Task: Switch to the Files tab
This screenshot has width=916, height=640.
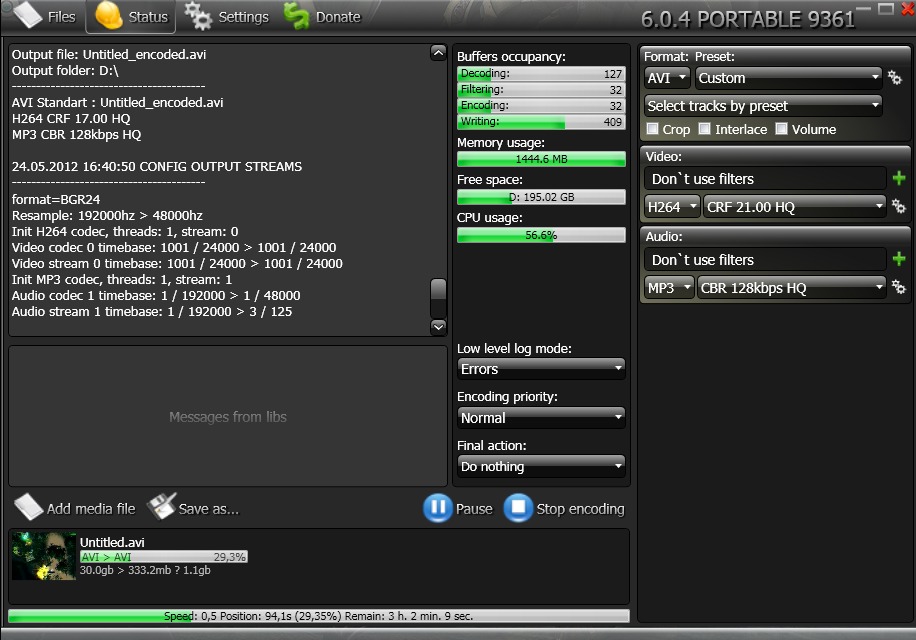Action: click(45, 17)
